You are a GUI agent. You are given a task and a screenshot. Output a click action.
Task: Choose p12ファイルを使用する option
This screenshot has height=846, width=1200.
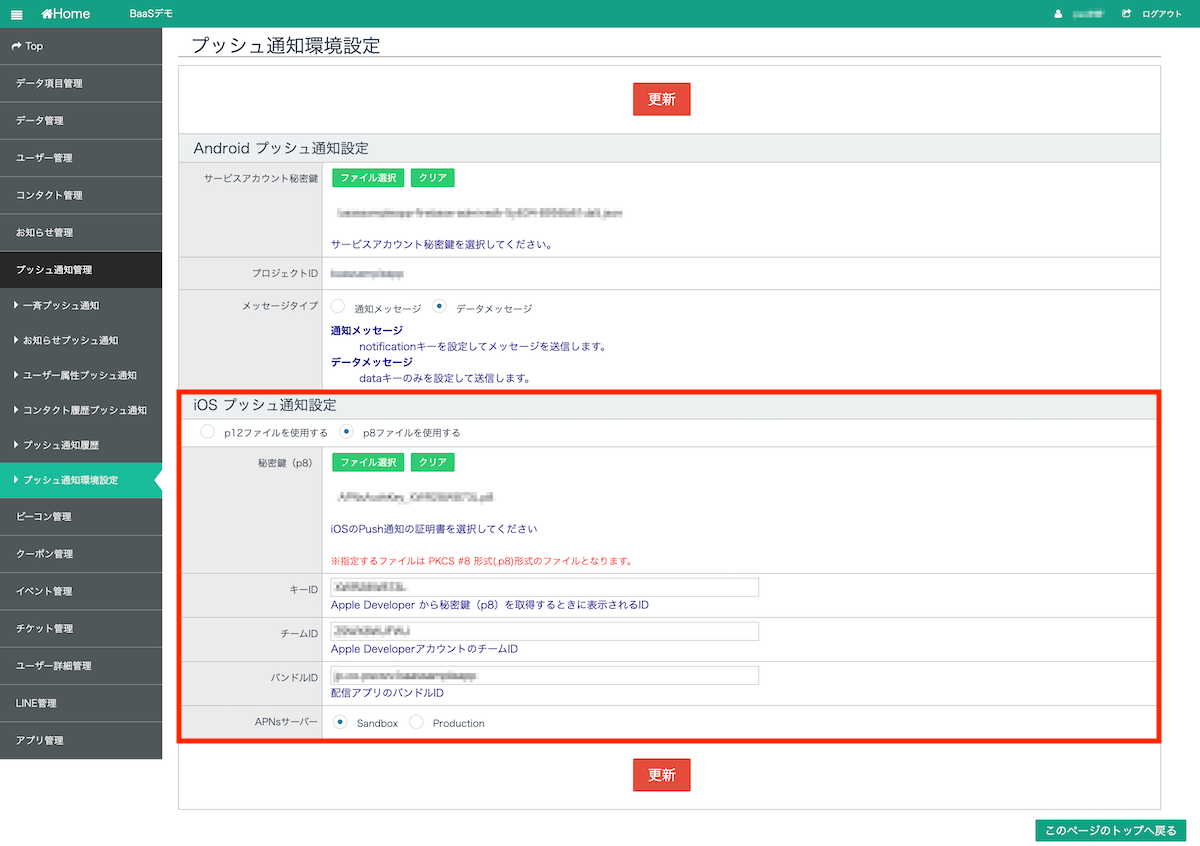coord(207,432)
